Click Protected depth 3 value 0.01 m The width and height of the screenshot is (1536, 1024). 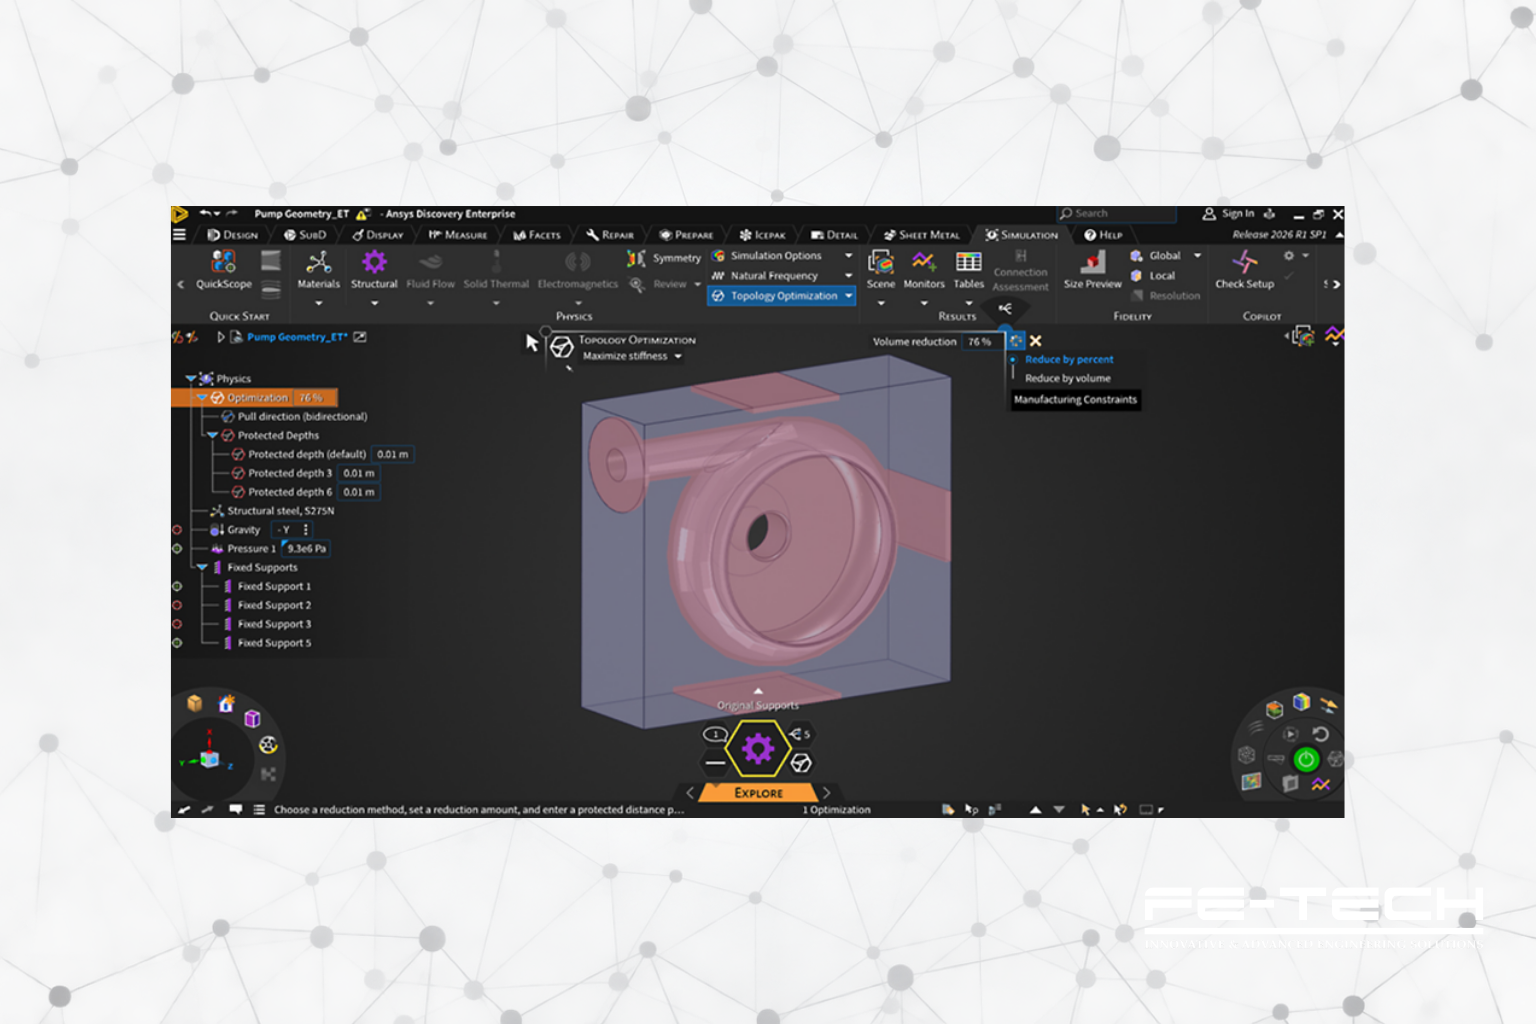pyautogui.click(x=359, y=474)
